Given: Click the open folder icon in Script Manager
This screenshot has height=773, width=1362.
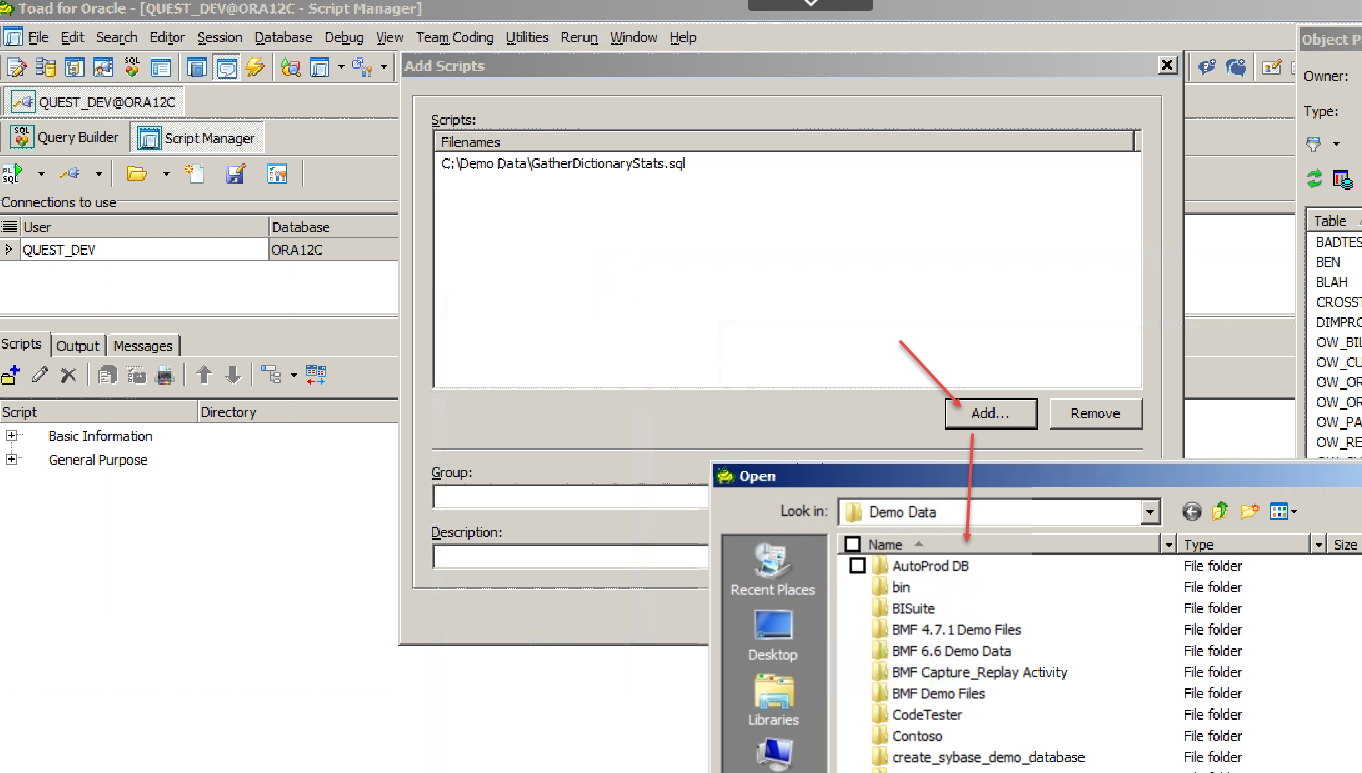Looking at the screenshot, I should pyautogui.click(x=137, y=174).
